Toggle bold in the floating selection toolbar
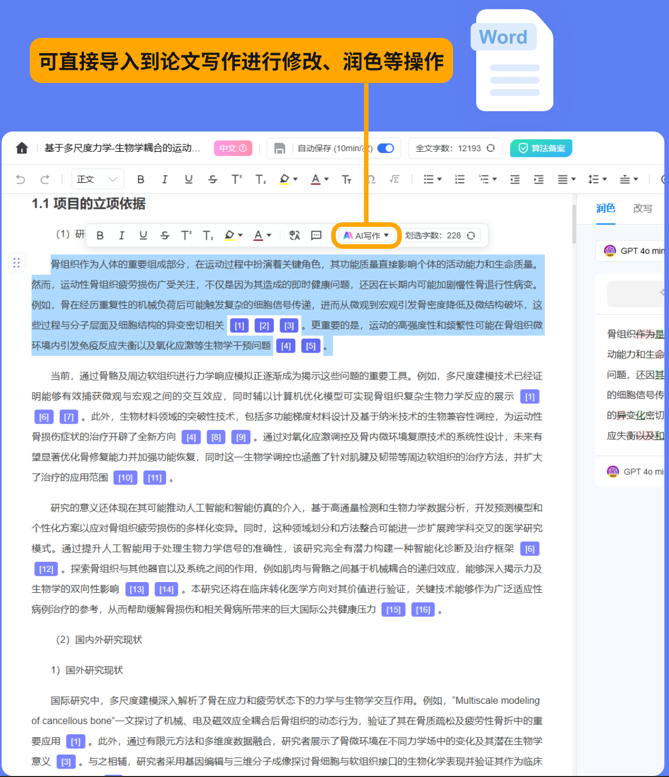This screenshot has width=669, height=777. 100,235
